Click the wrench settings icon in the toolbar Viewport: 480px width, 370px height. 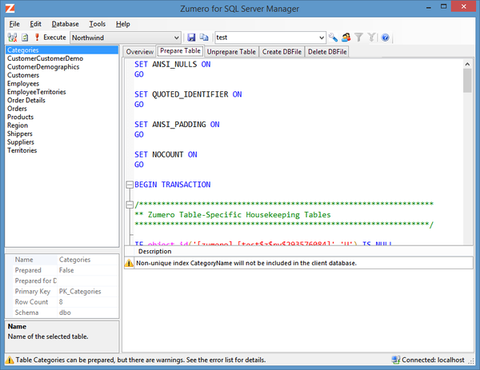click(x=333, y=37)
